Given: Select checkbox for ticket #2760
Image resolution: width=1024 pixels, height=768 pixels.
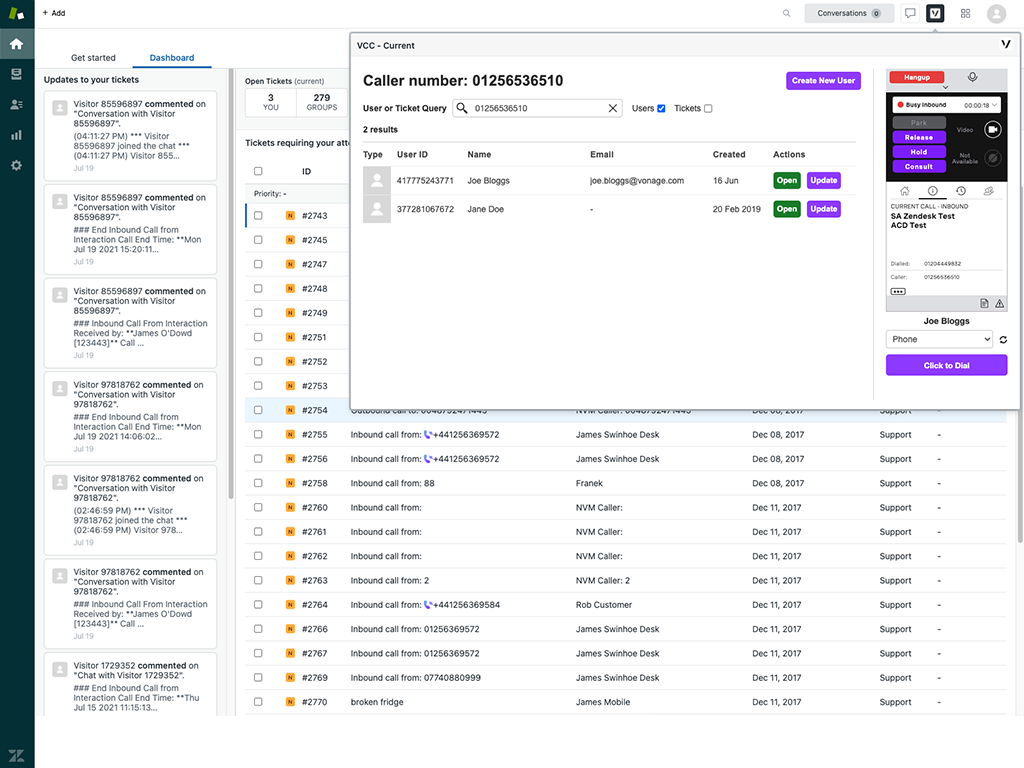Looking at the screenshot, I should click(x=258, y=508).
